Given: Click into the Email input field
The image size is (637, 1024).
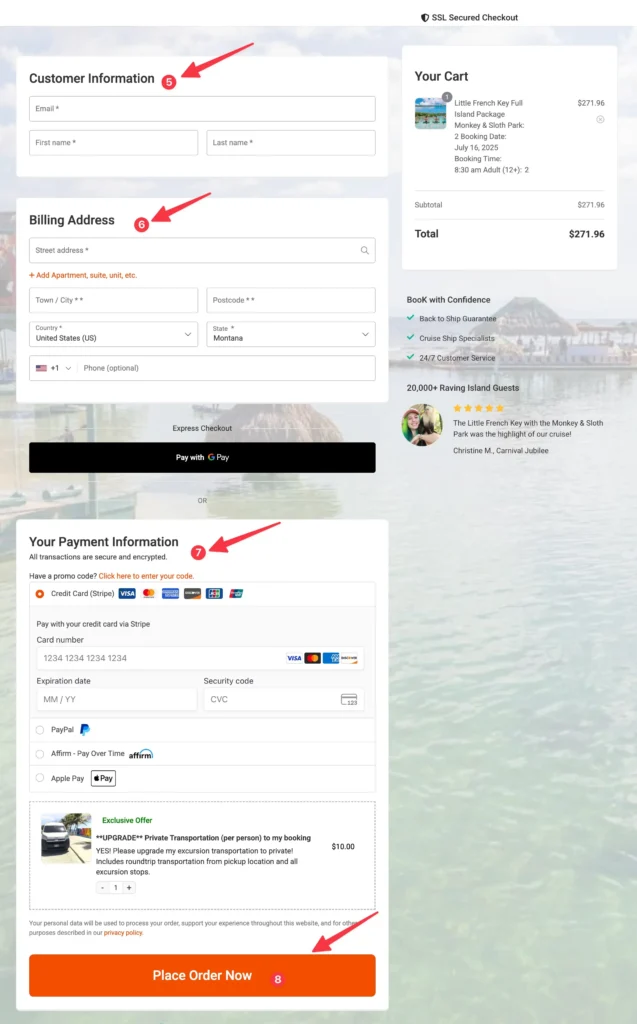Looking at the screenshot, I should [x=202, y=109].
